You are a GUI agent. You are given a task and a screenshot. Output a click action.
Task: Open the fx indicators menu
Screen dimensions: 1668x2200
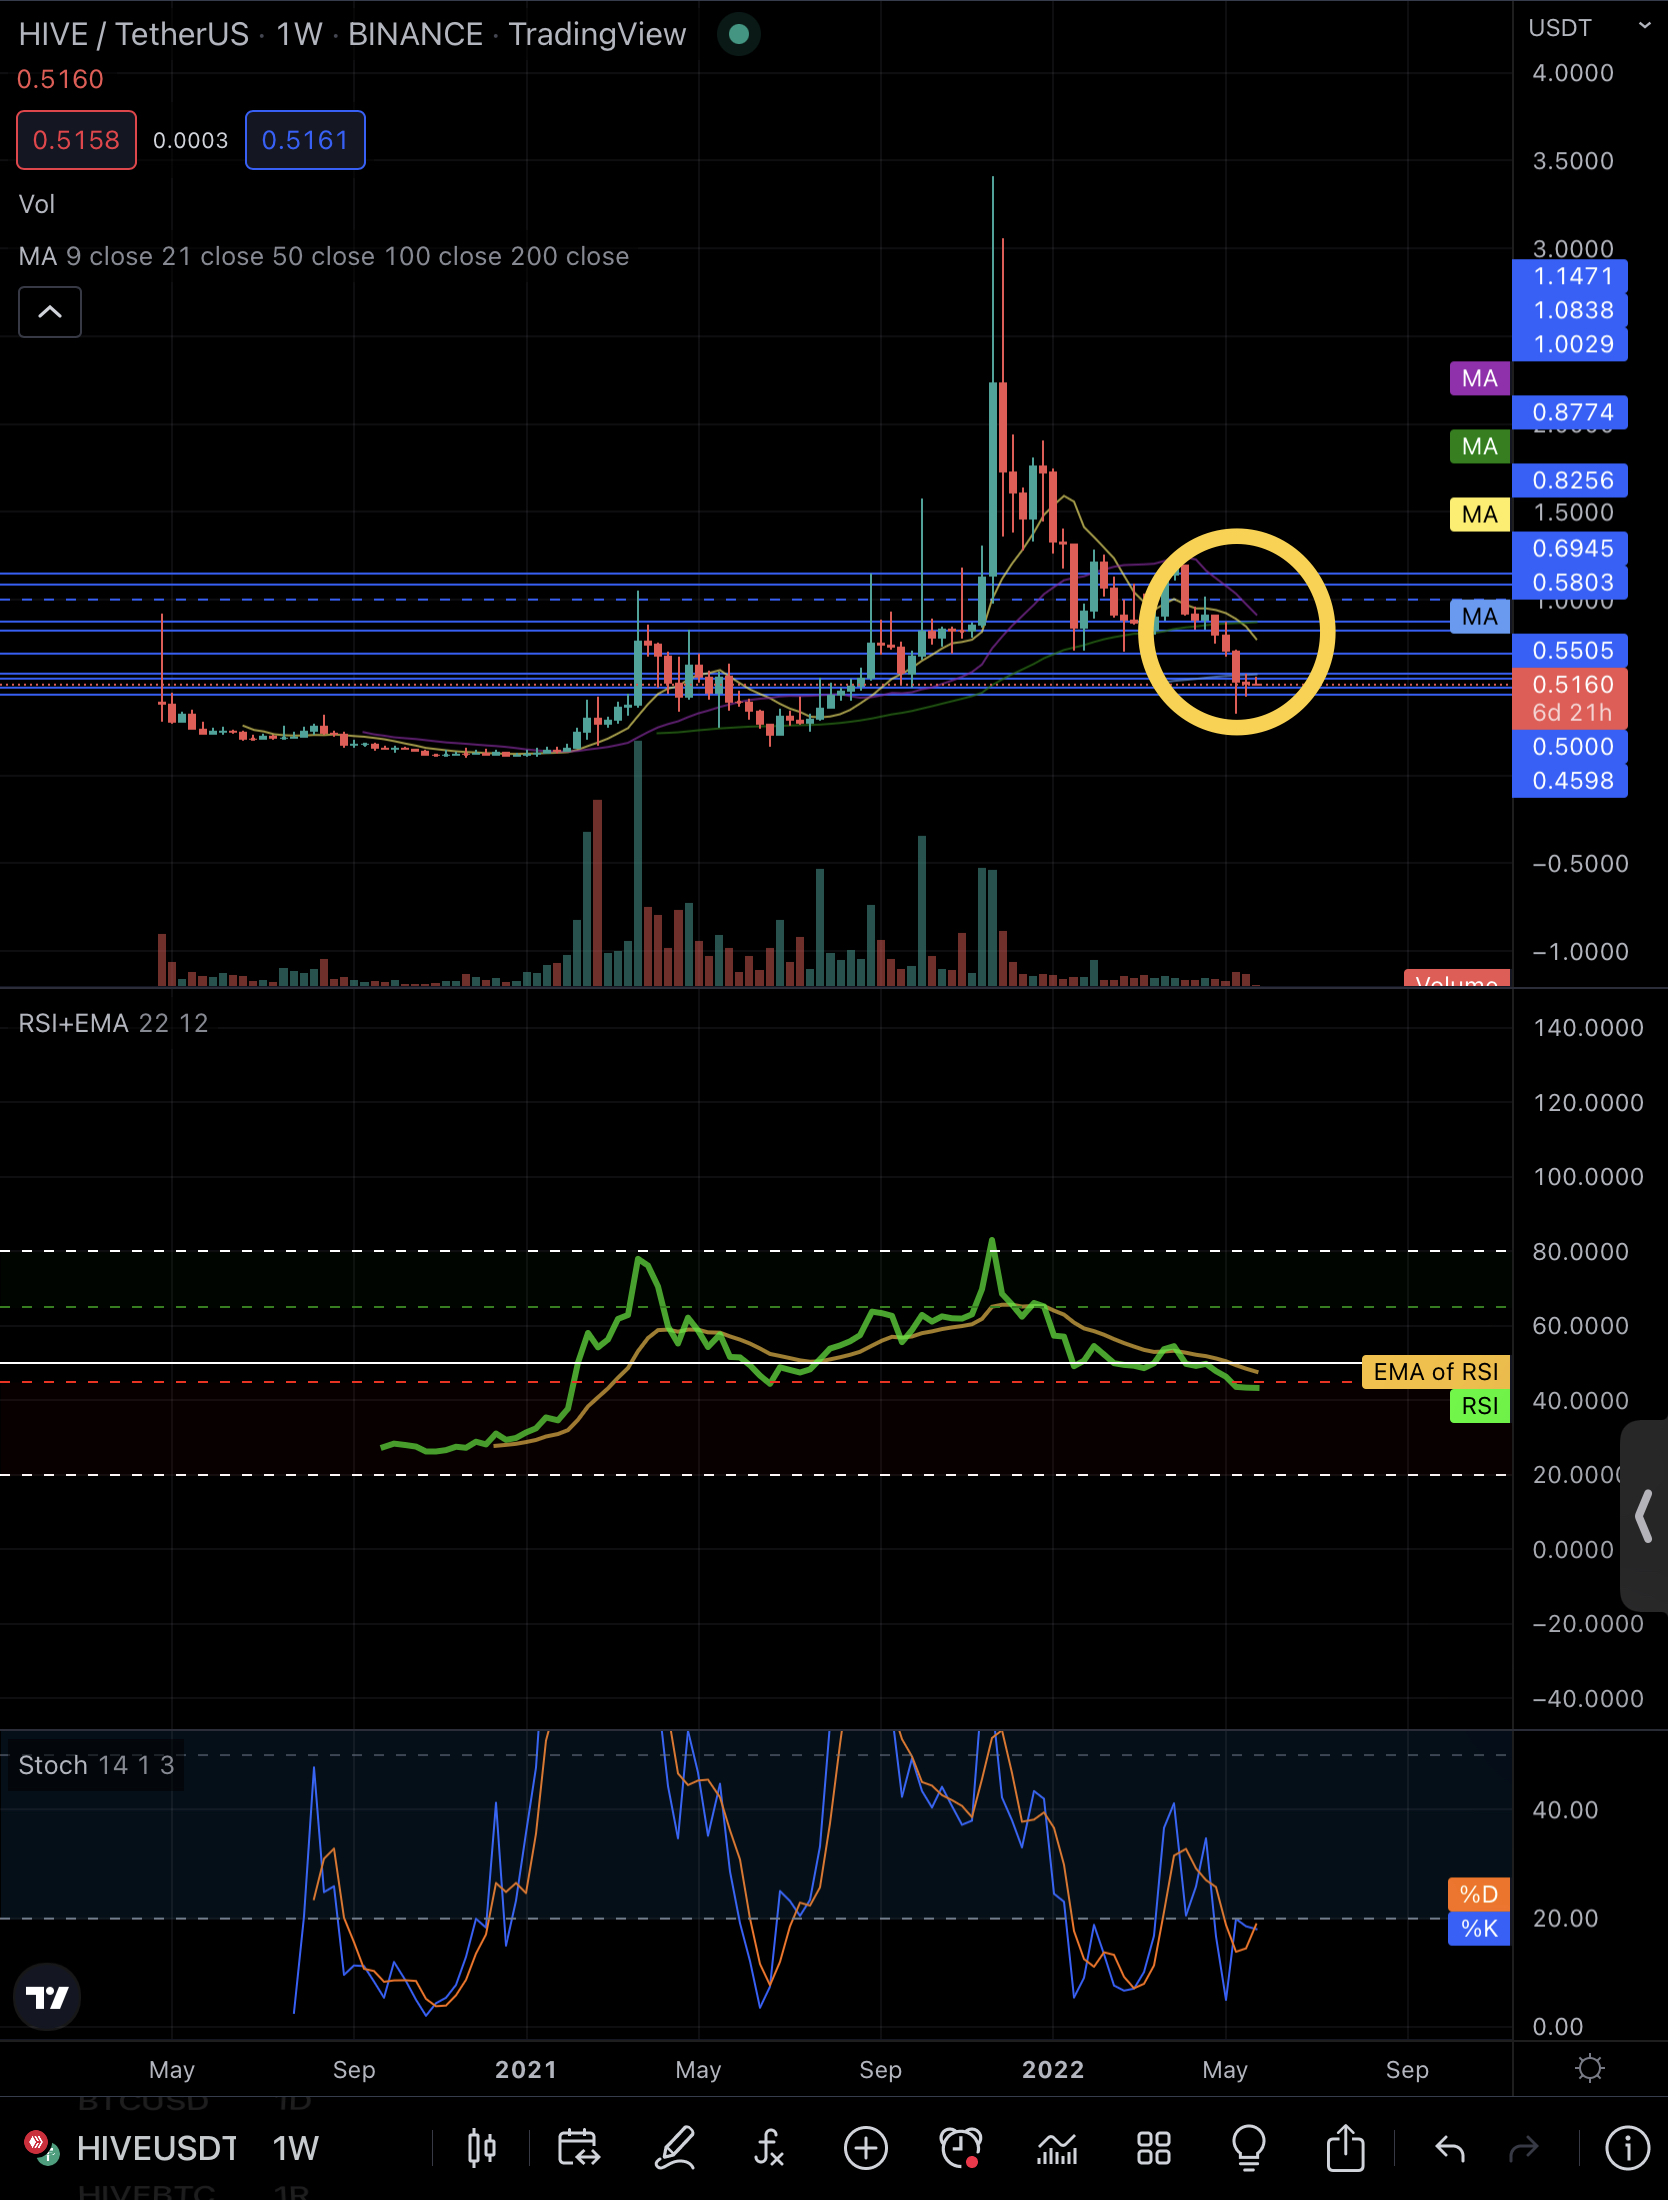[769, 2147]
